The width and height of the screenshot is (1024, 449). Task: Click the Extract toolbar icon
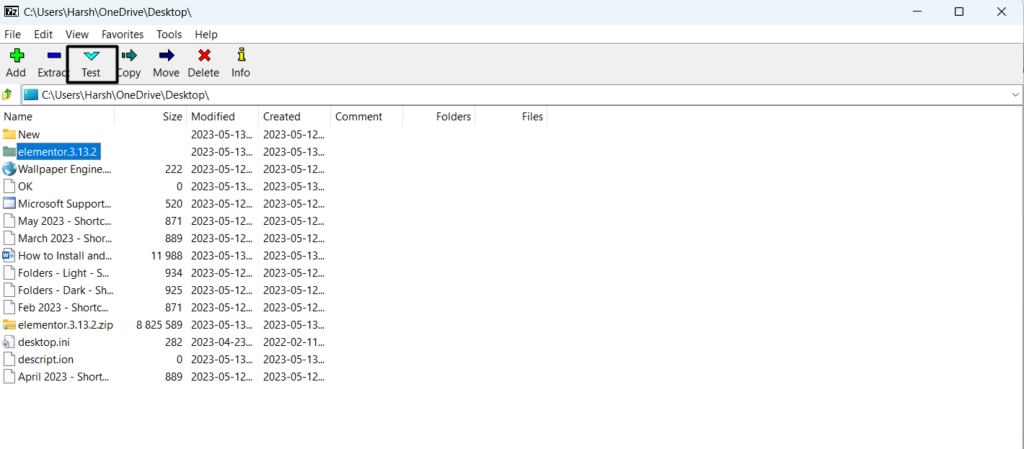coord(54,55)
